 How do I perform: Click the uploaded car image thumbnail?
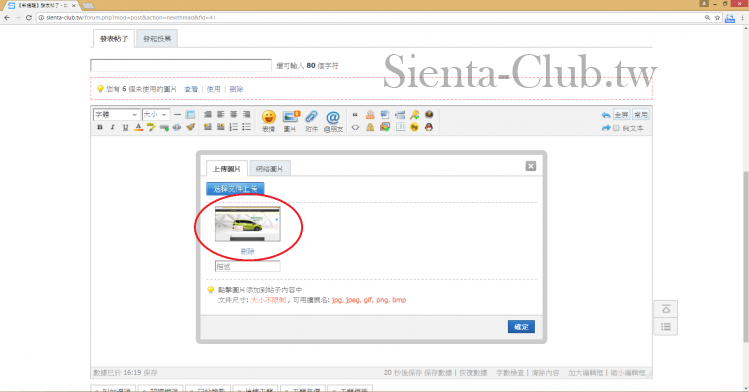pyautogui.click(x=247, y=224)
